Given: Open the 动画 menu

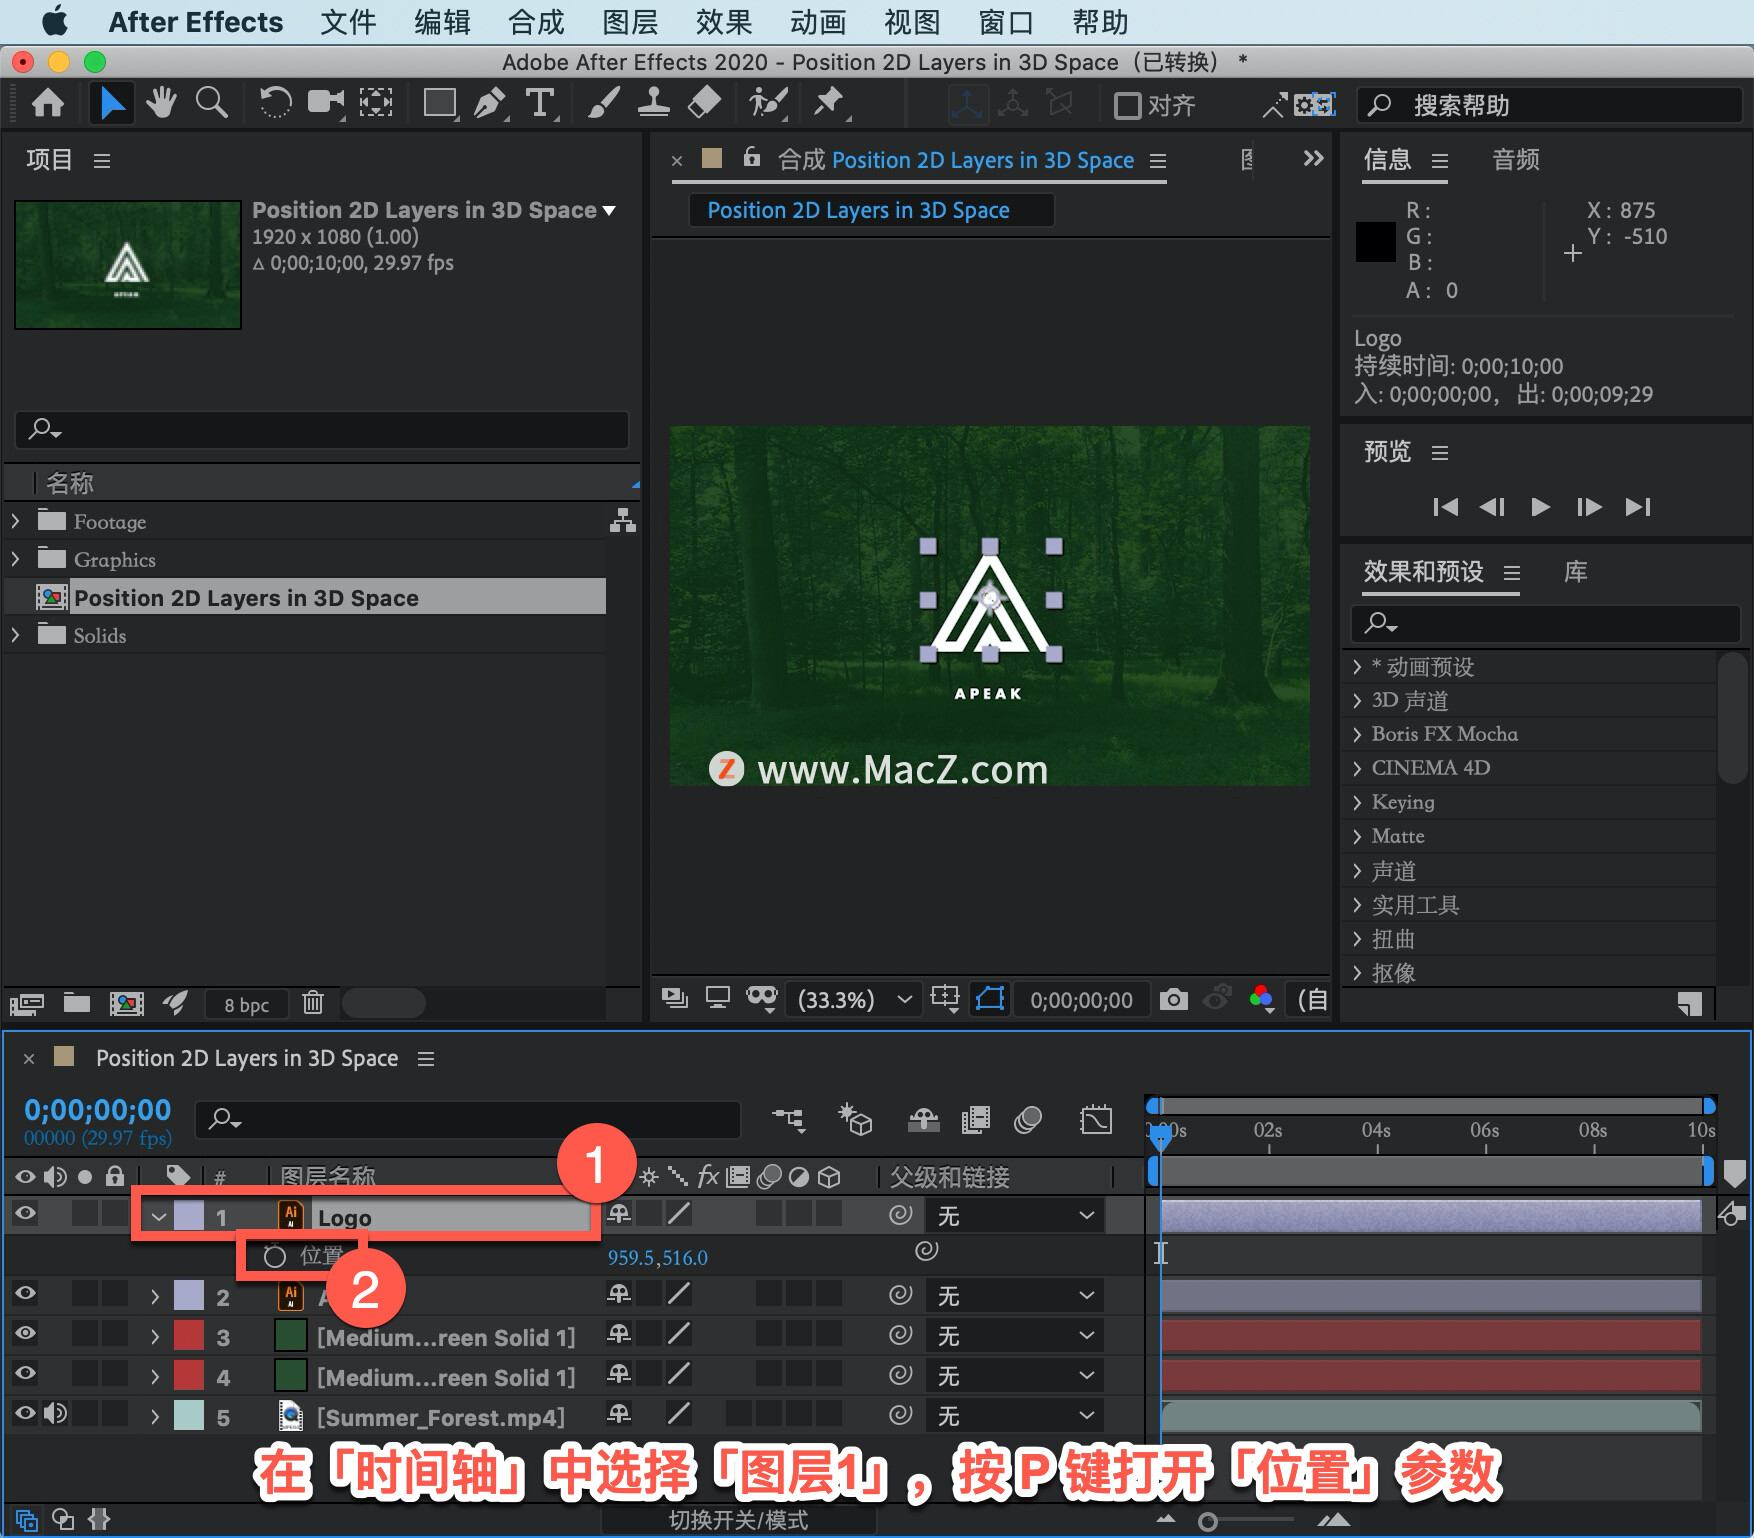Looking at the screenshot, I should point(818,22).
